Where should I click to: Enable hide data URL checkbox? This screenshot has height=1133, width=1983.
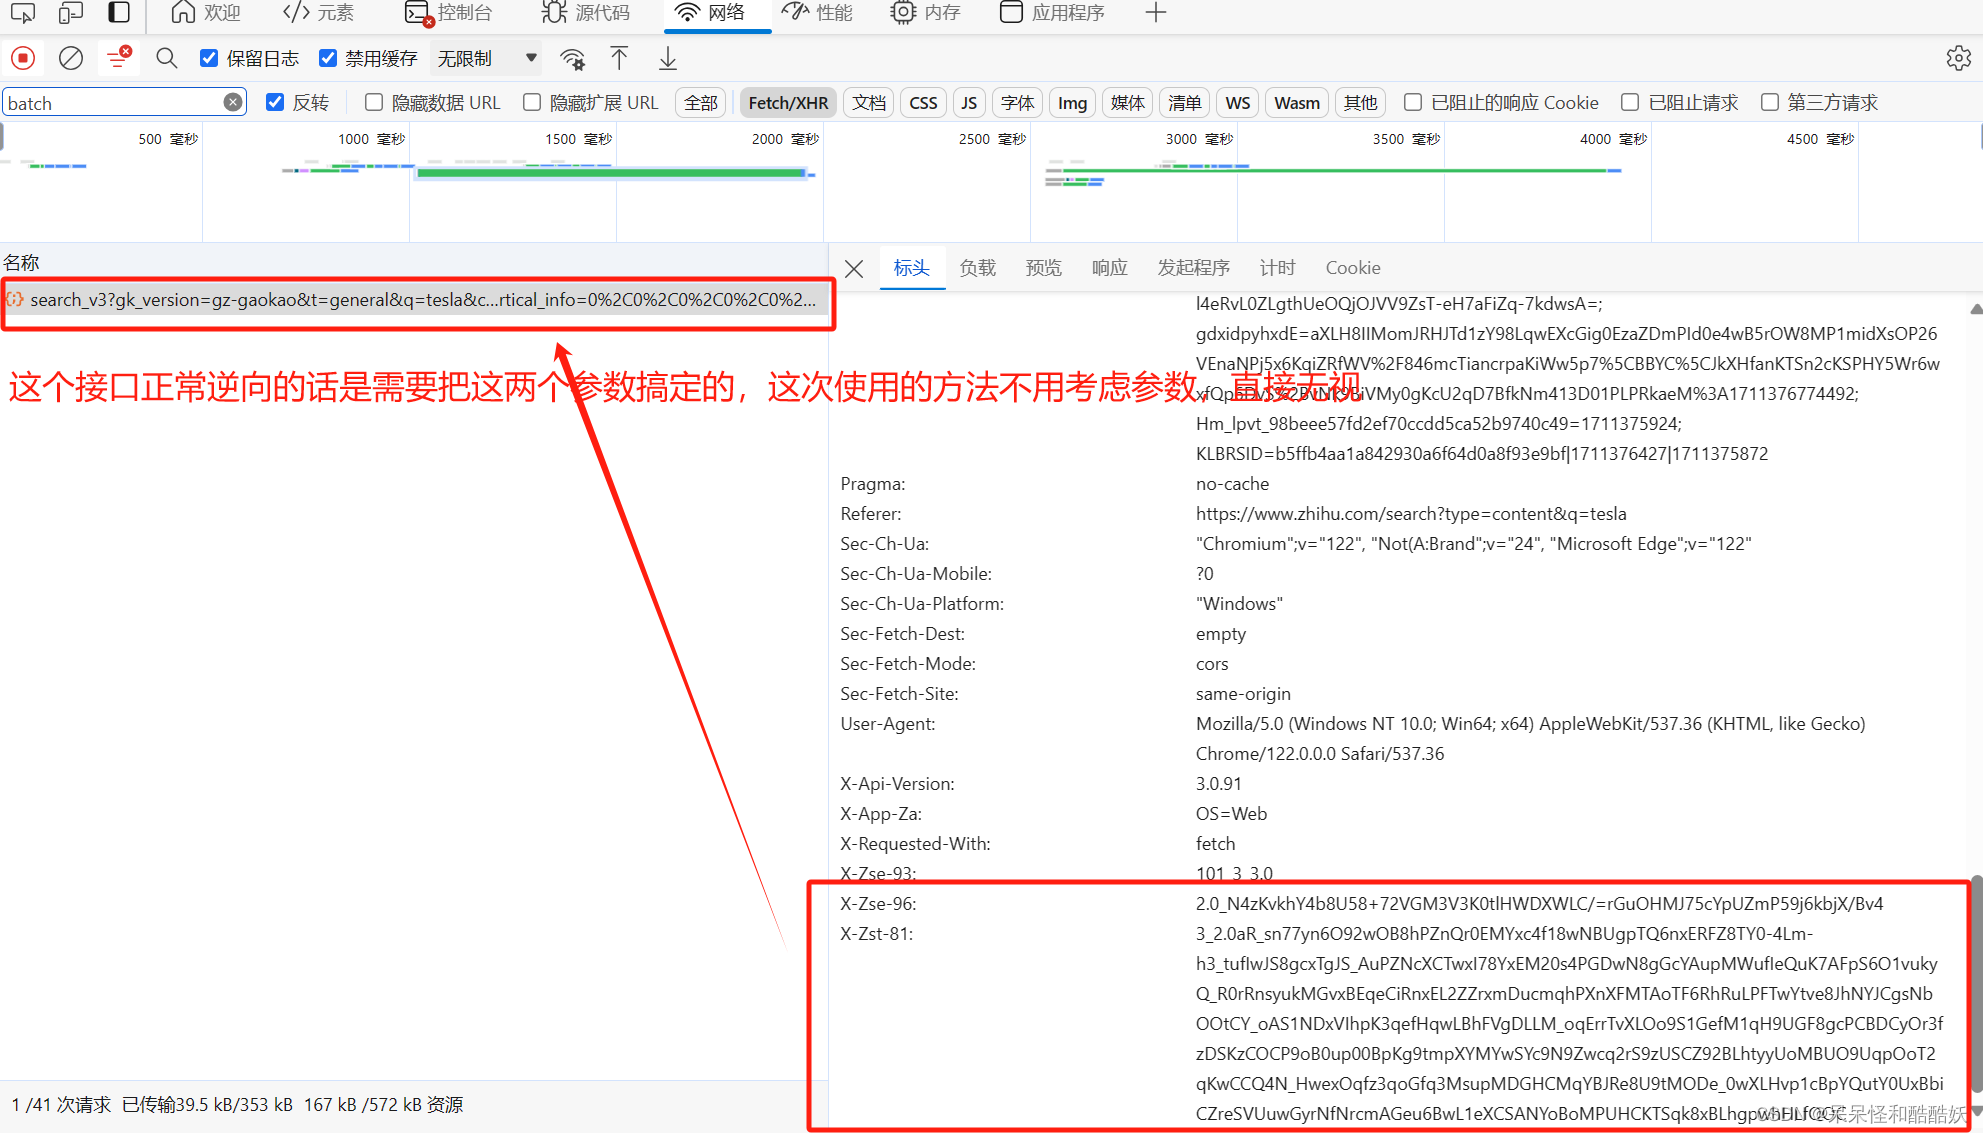(x=374, y=102)
